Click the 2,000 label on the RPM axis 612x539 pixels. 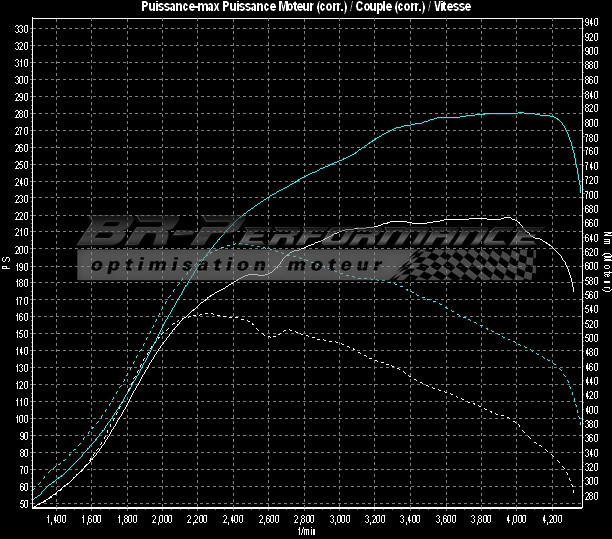click(162, 521)
